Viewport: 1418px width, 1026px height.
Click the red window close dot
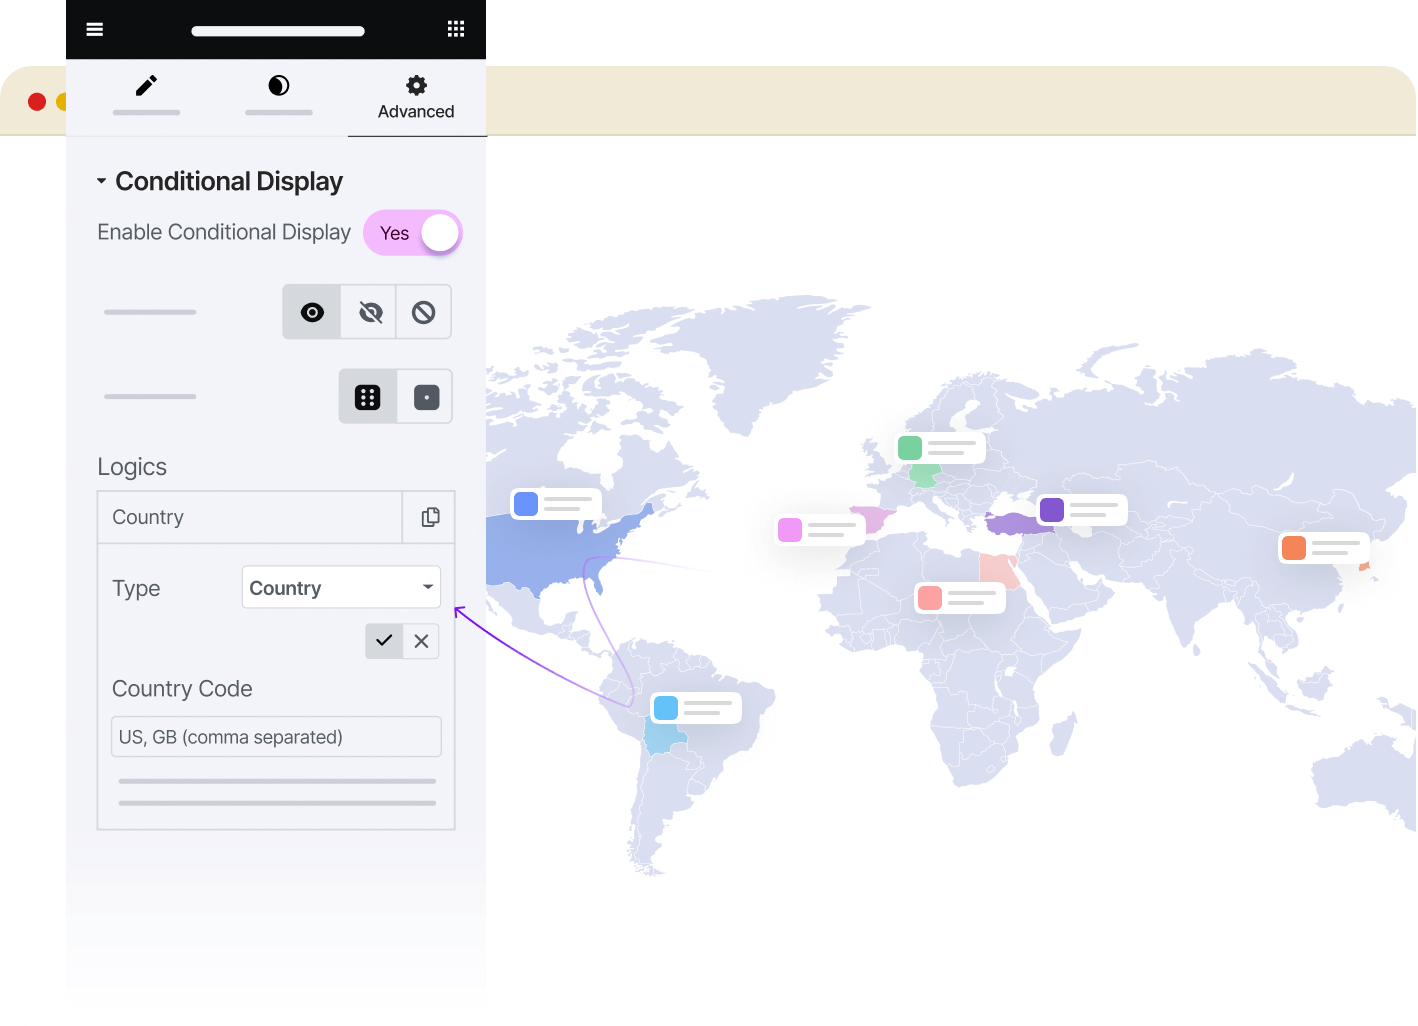pyautogui.click(x=37, y=101)
